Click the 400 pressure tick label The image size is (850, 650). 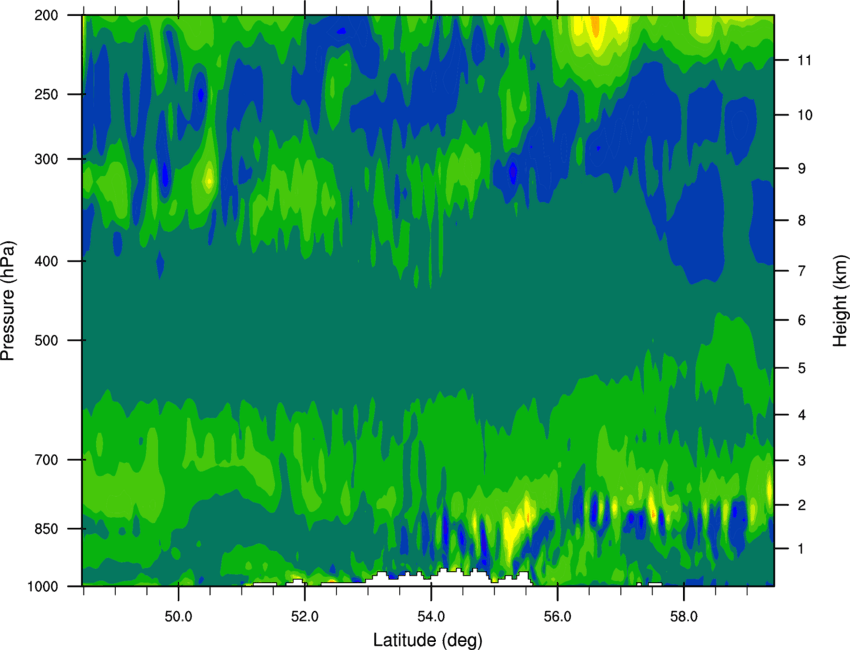[46, 261]
